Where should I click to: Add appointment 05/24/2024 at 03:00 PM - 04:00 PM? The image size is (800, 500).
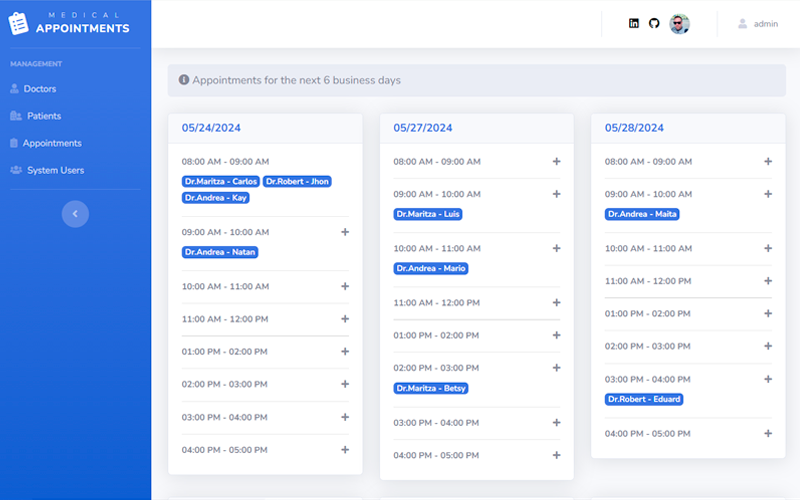(x=345, y=417)
